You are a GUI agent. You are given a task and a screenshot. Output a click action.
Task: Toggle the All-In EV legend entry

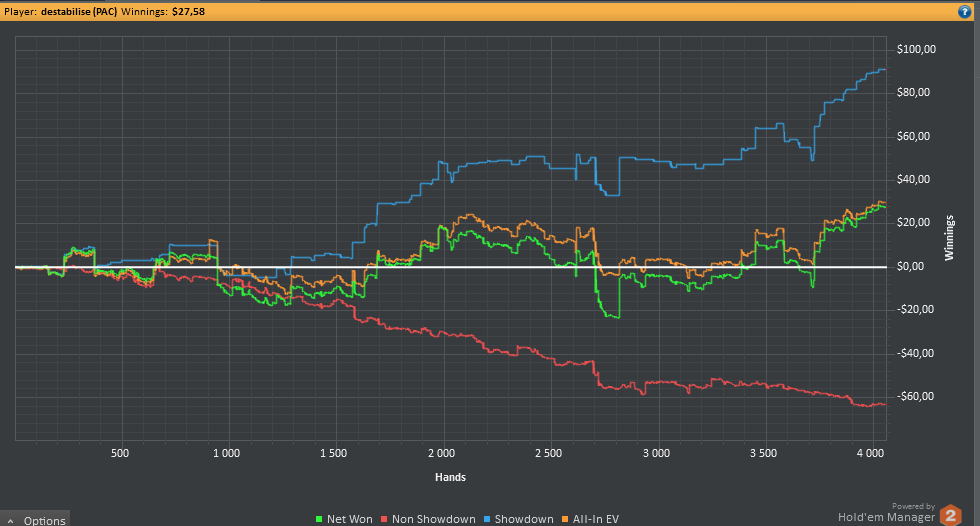click(x=591, y=519)
